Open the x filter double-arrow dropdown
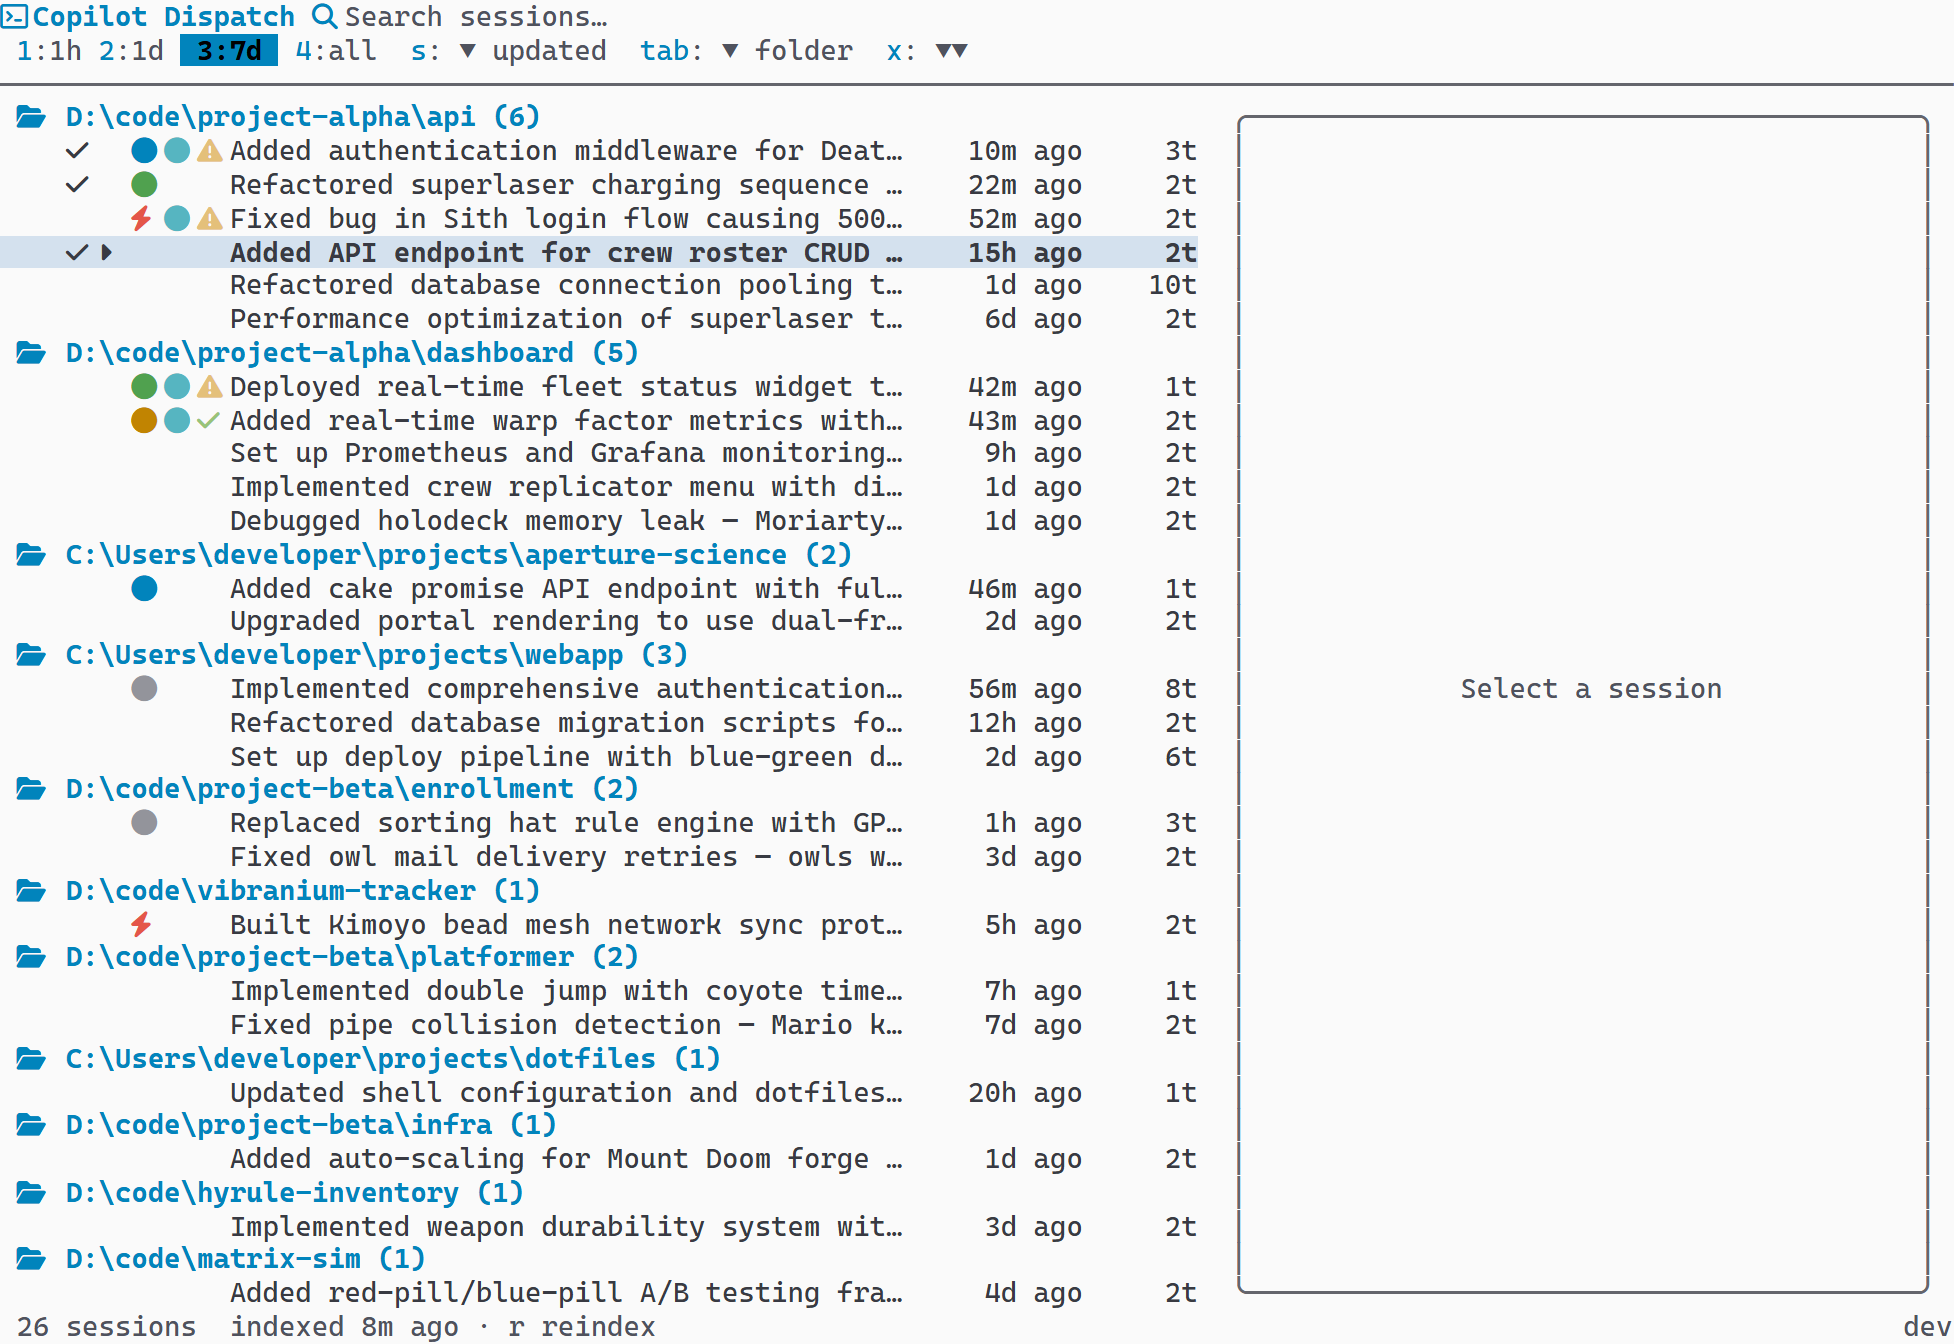 (x=951, y=51)
